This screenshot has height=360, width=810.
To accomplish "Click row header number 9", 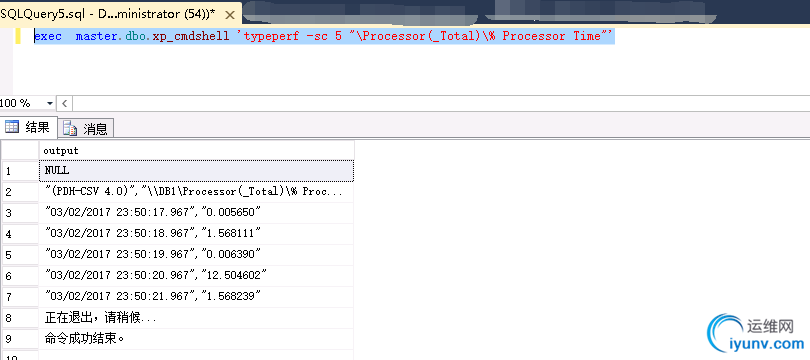I will pyautogui.click(x=20, y=339).
